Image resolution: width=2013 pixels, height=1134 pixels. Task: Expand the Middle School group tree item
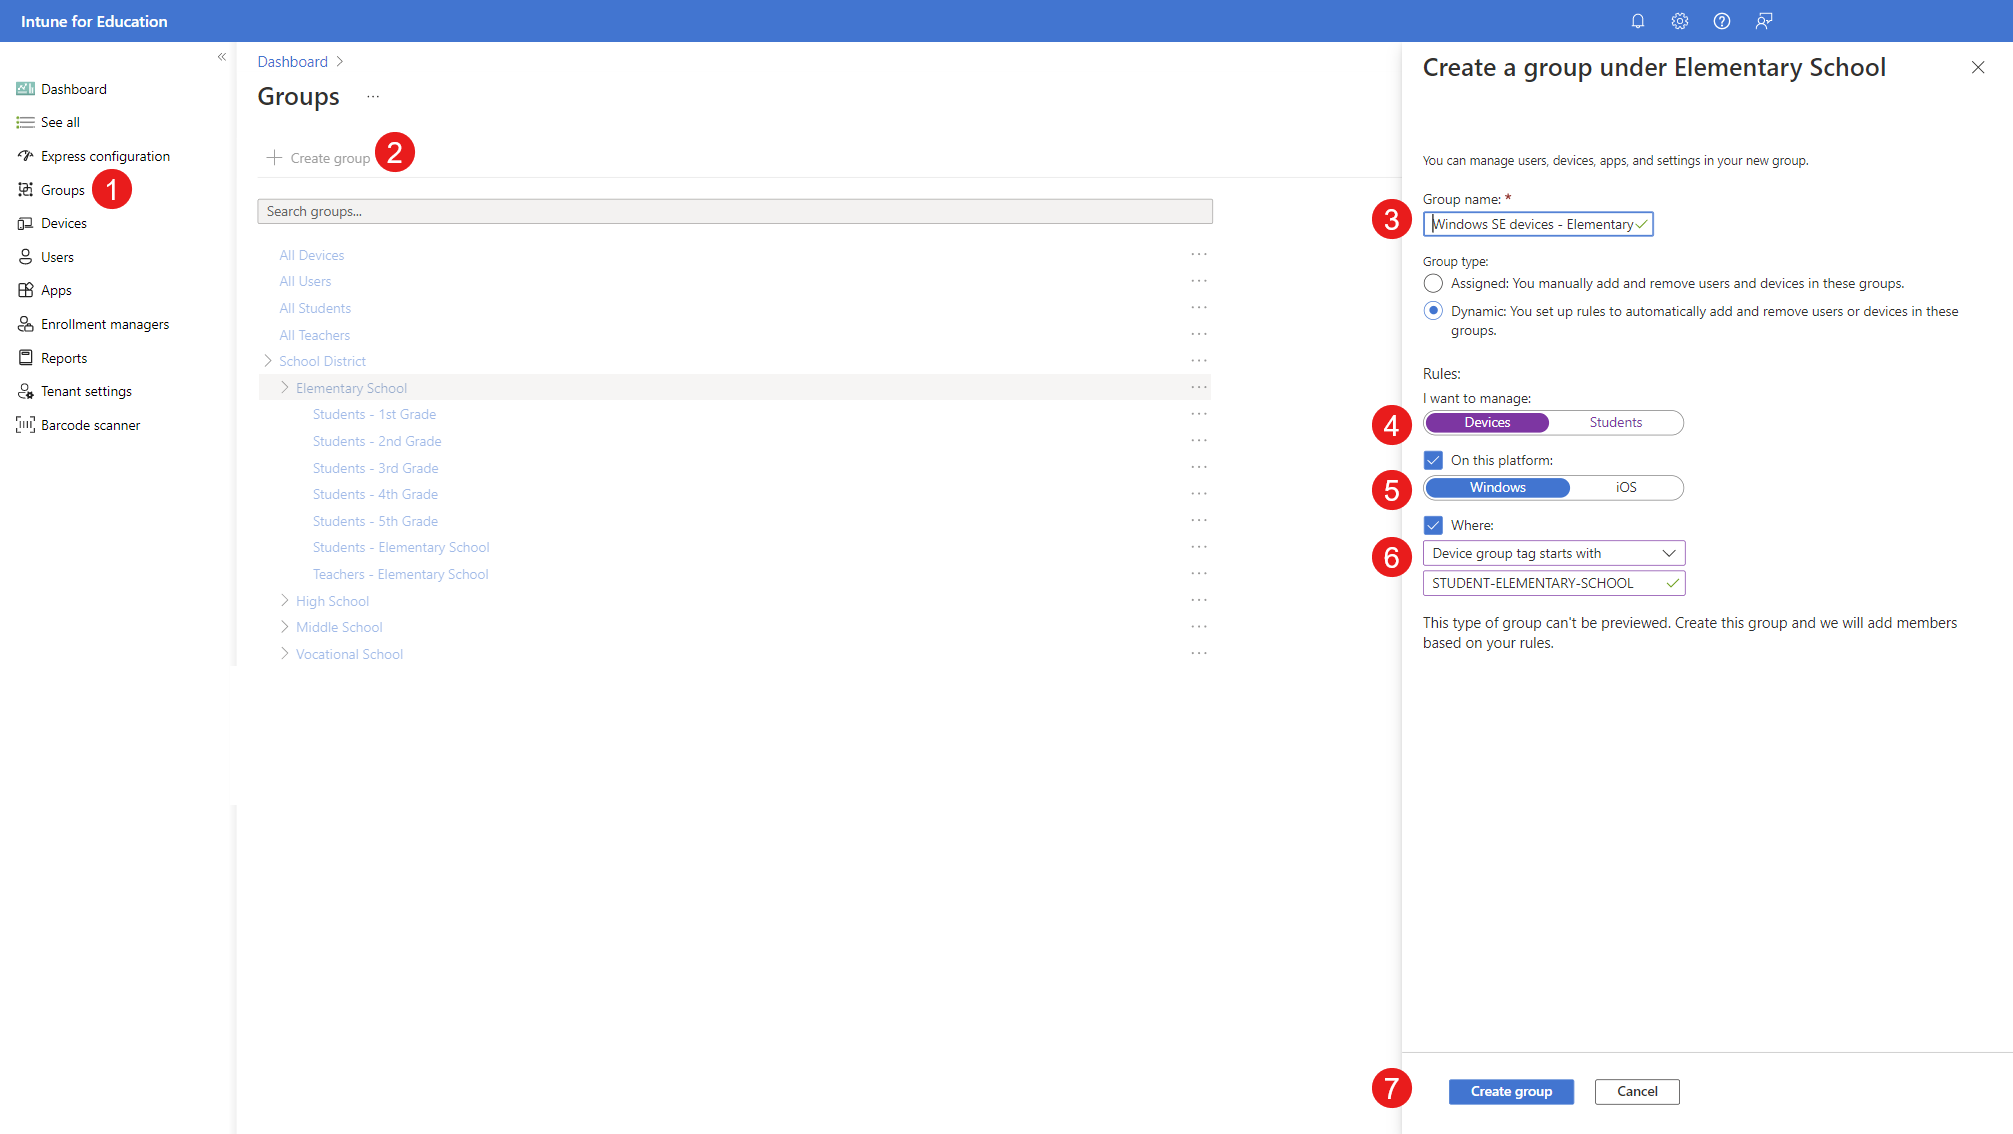point(283,626)
